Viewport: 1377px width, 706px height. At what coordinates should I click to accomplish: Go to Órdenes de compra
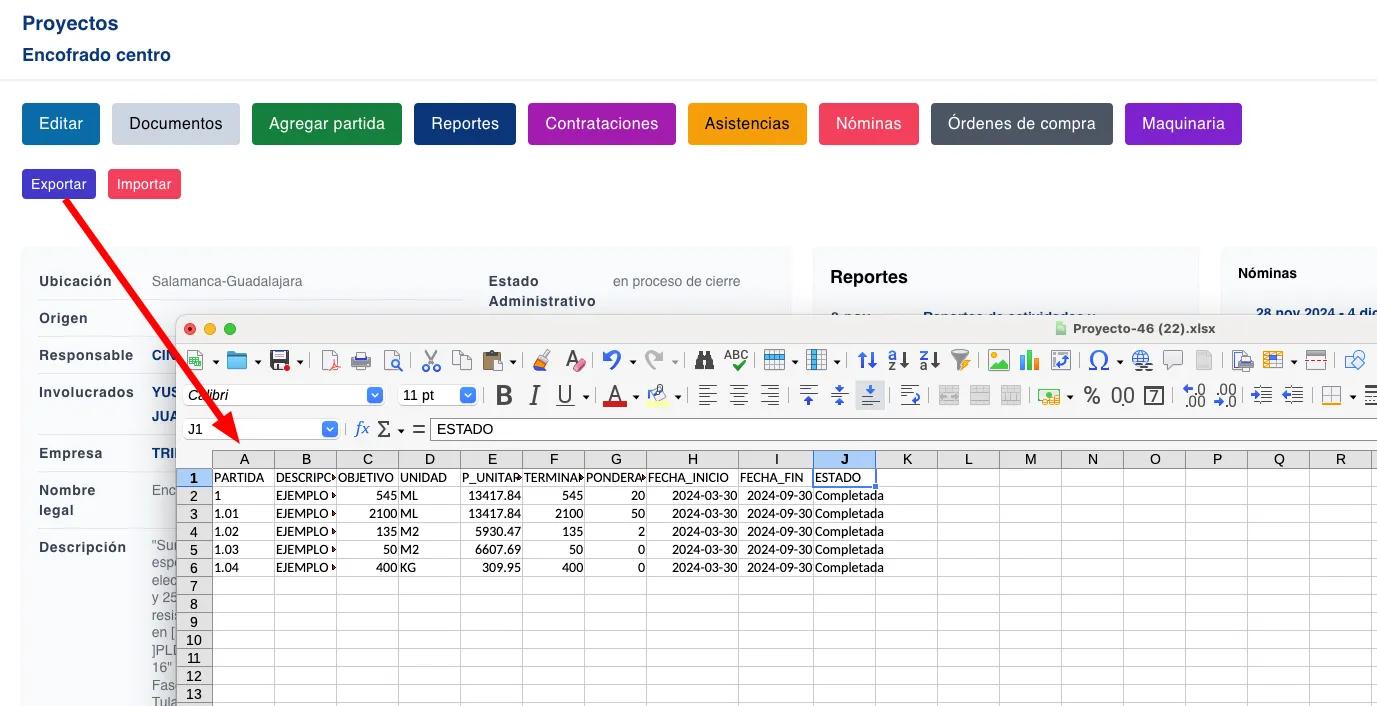1021,124
